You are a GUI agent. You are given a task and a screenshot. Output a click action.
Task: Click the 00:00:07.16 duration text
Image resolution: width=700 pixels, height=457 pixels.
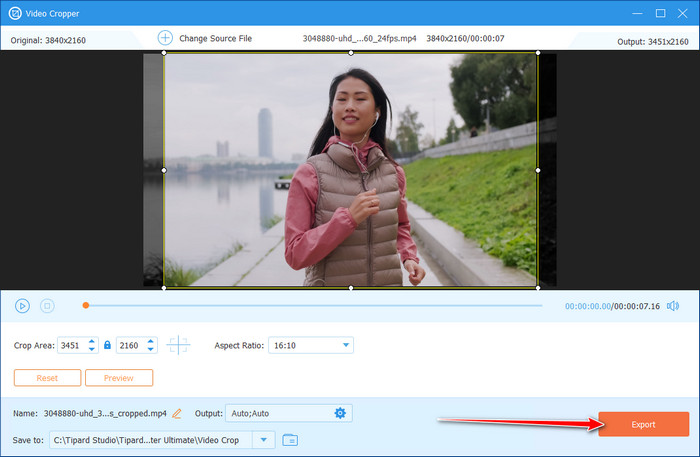636,306
